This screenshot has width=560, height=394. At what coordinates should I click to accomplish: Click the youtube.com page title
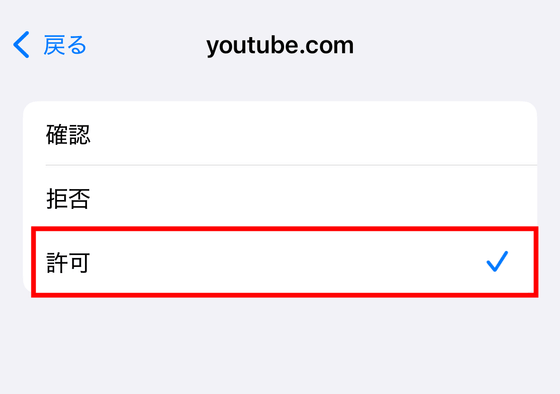tap(280, 45)
